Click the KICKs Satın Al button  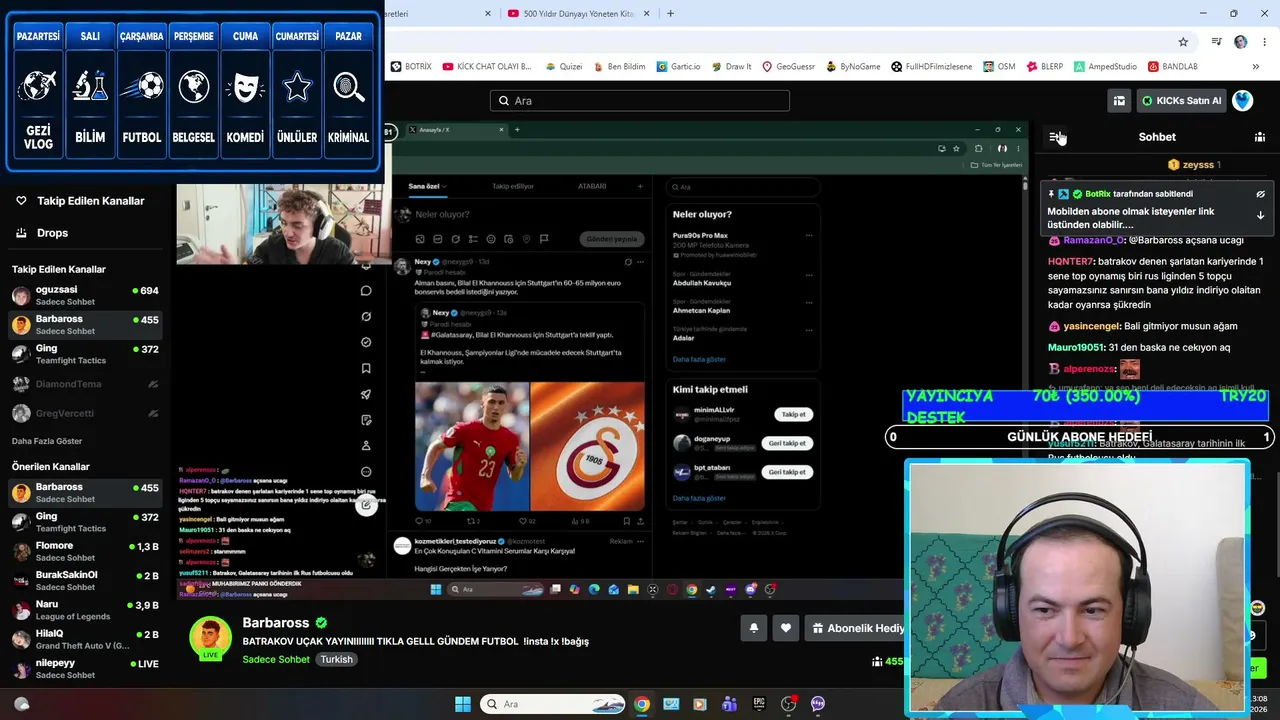point(1180,100)
